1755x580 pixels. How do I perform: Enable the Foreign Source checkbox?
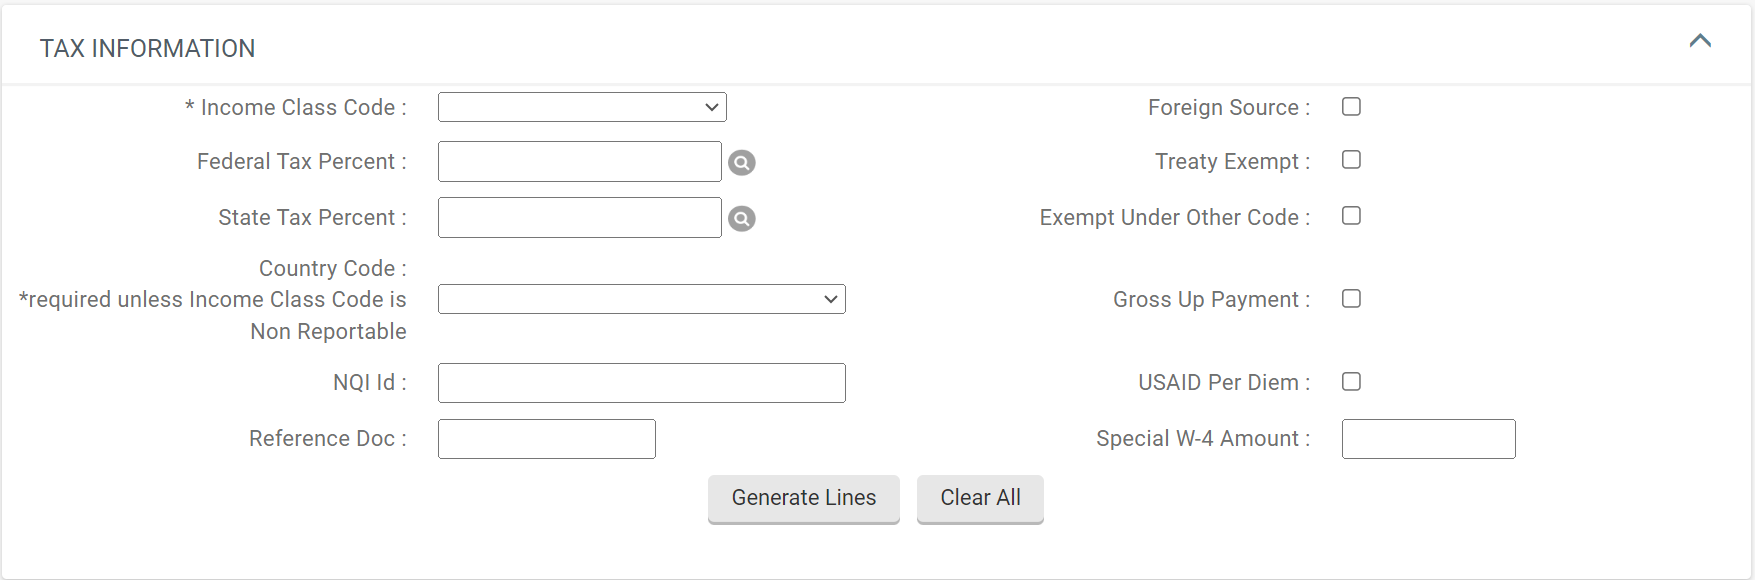coord(1351,106)
